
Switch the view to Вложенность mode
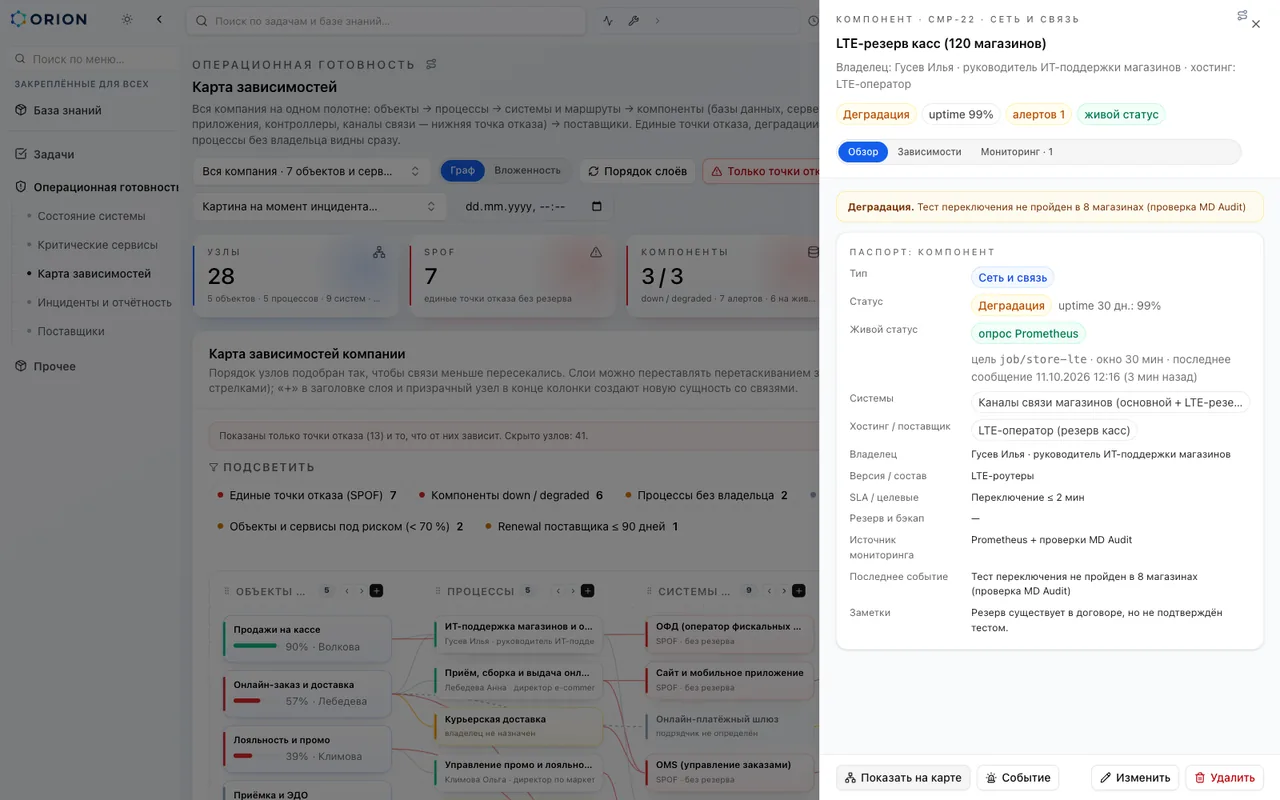[x=527, y=171]
